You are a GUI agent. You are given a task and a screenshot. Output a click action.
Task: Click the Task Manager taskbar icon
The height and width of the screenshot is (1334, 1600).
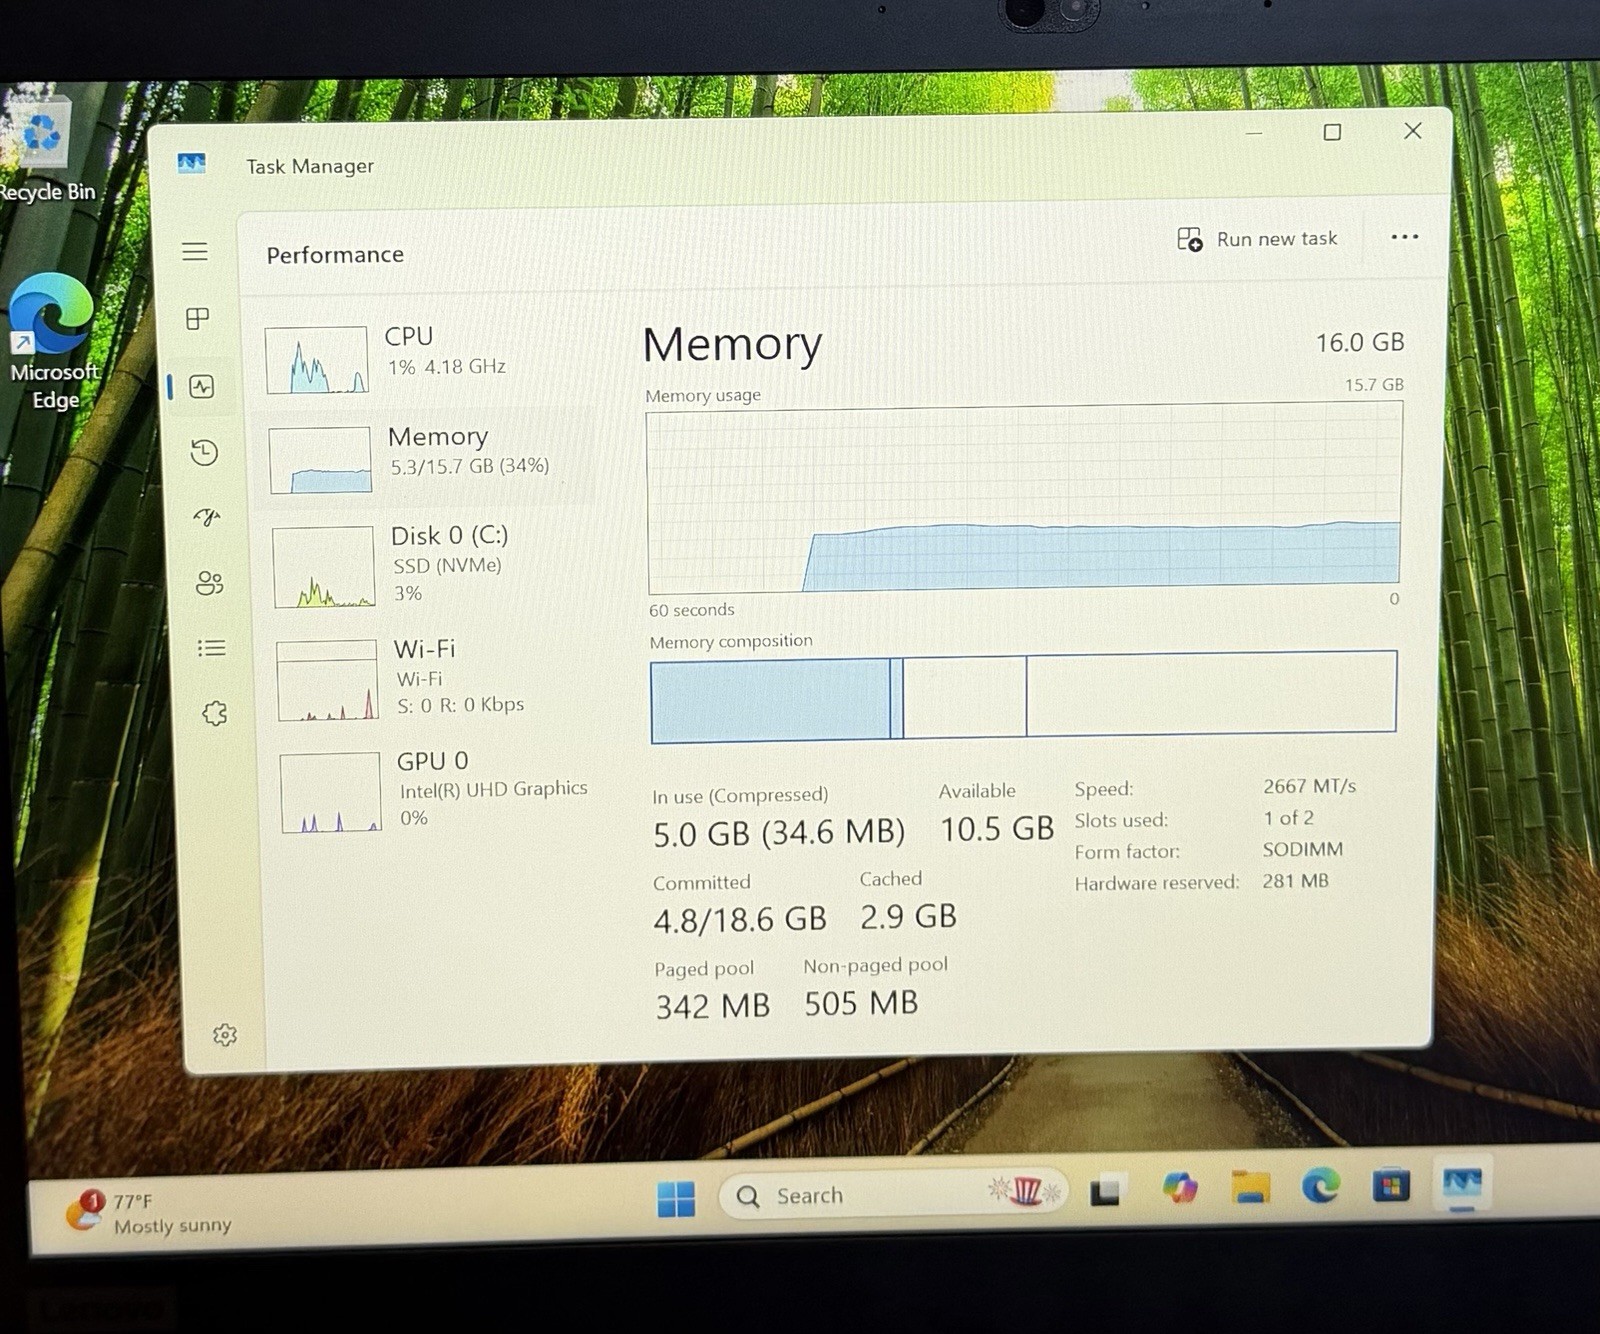[1462, 1183]
